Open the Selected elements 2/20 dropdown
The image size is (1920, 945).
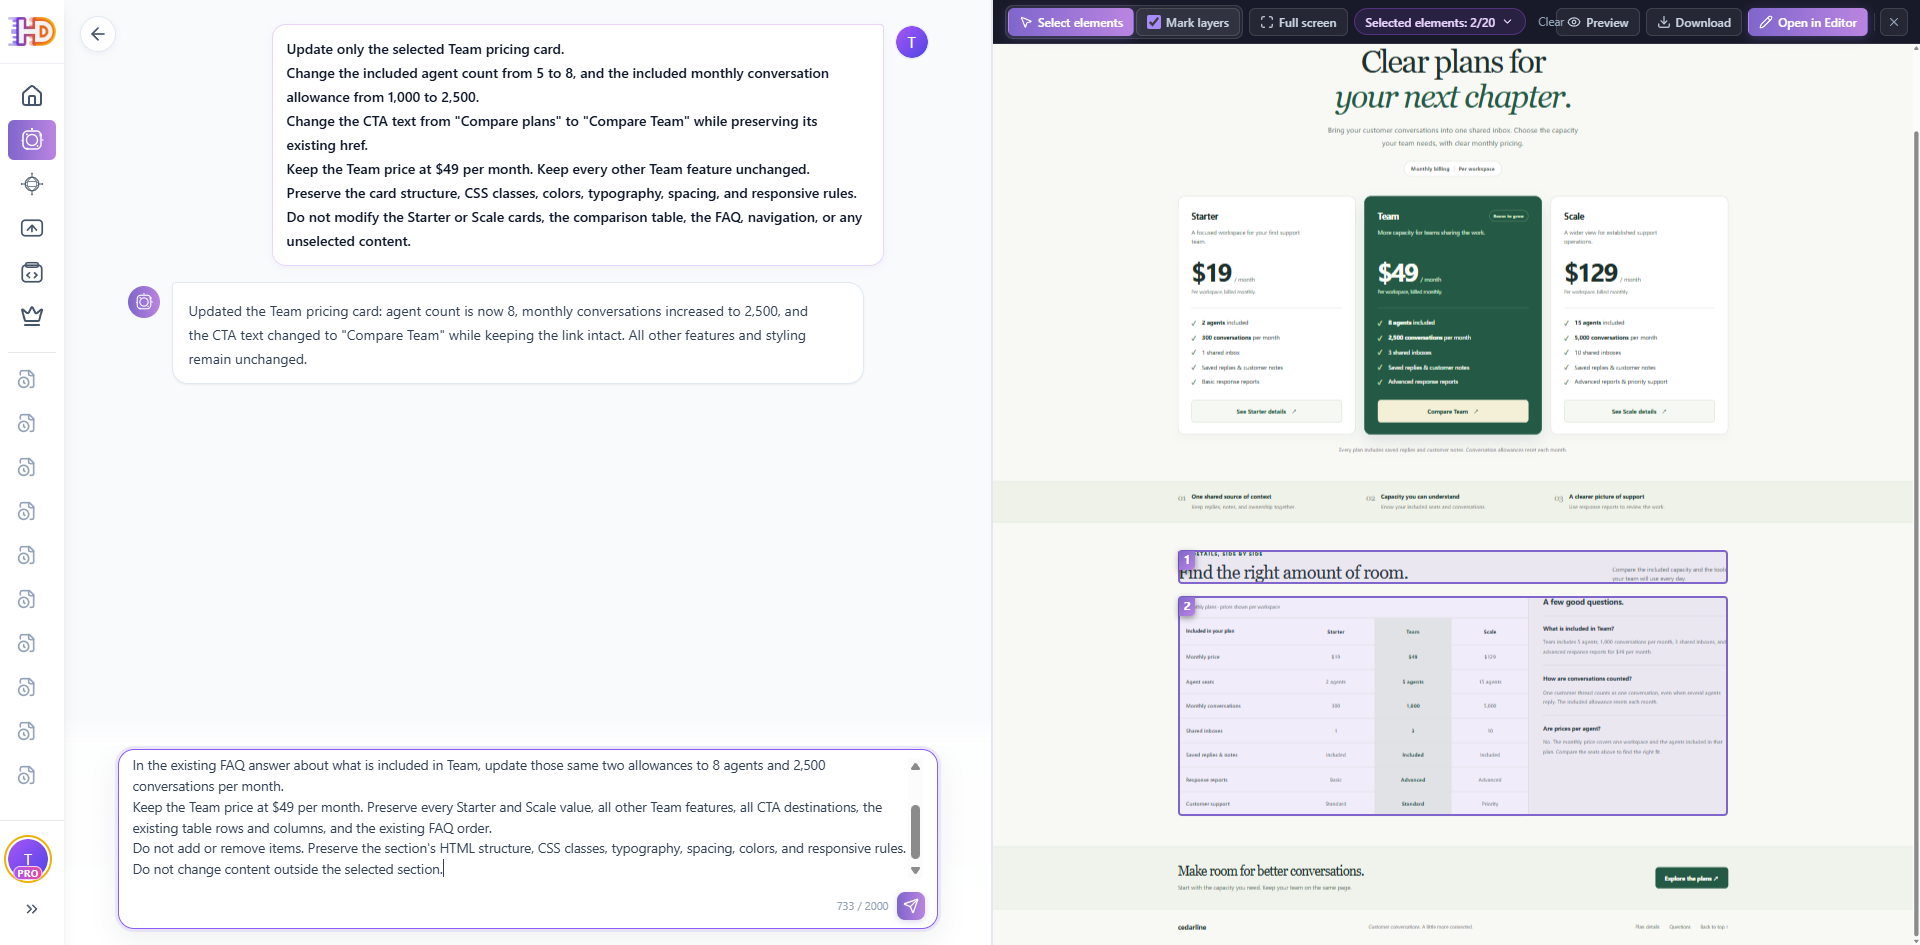pyautogui.click(x=1439, y=22)
